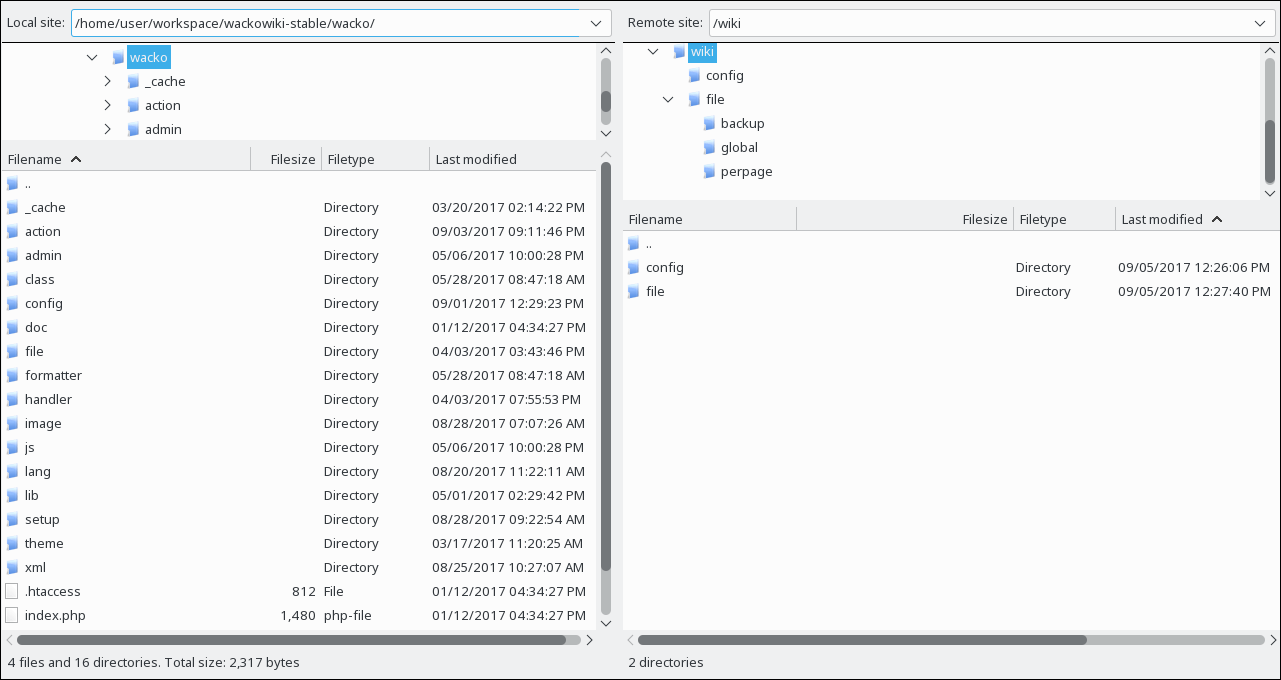Screen dimensions: 1281x680
Task: Click the setup folder icon in local list
Action: click(12, 519)
